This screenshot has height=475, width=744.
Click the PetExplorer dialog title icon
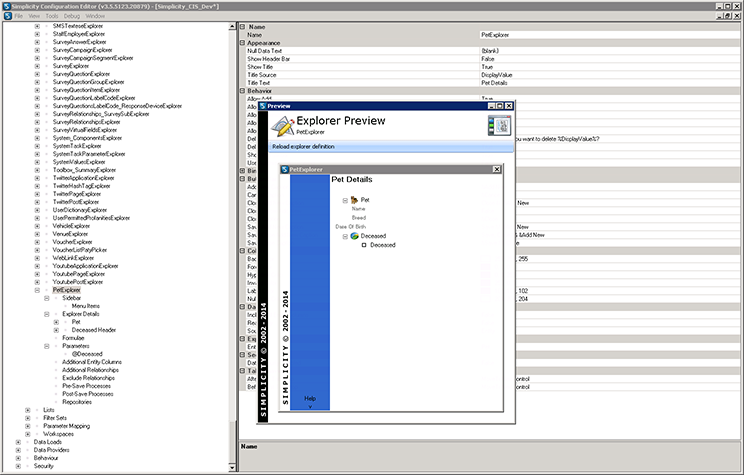pyautogui.click(x=285, y=169)
